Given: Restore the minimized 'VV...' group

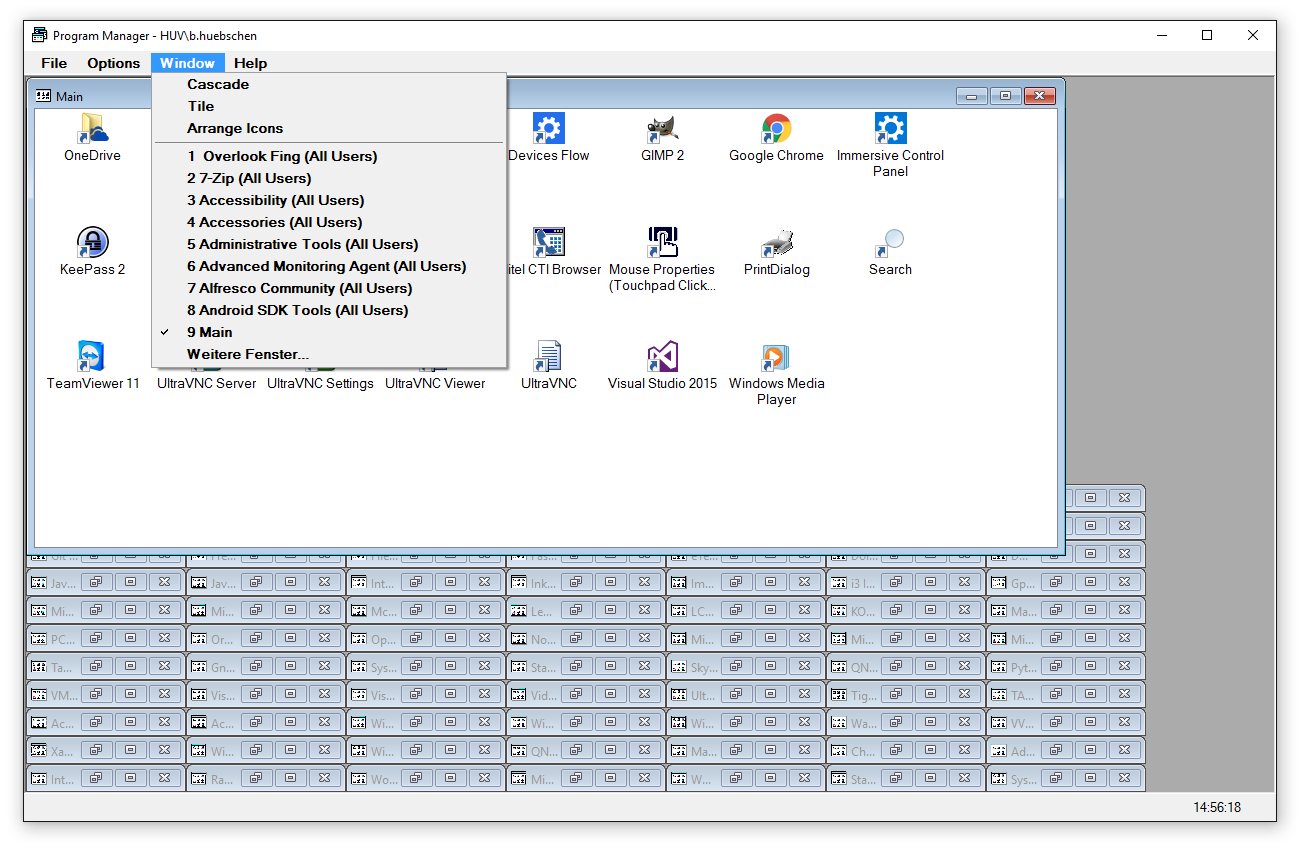Looking at the screenshot, I should pyautogui.click(x=1056, y=722).
